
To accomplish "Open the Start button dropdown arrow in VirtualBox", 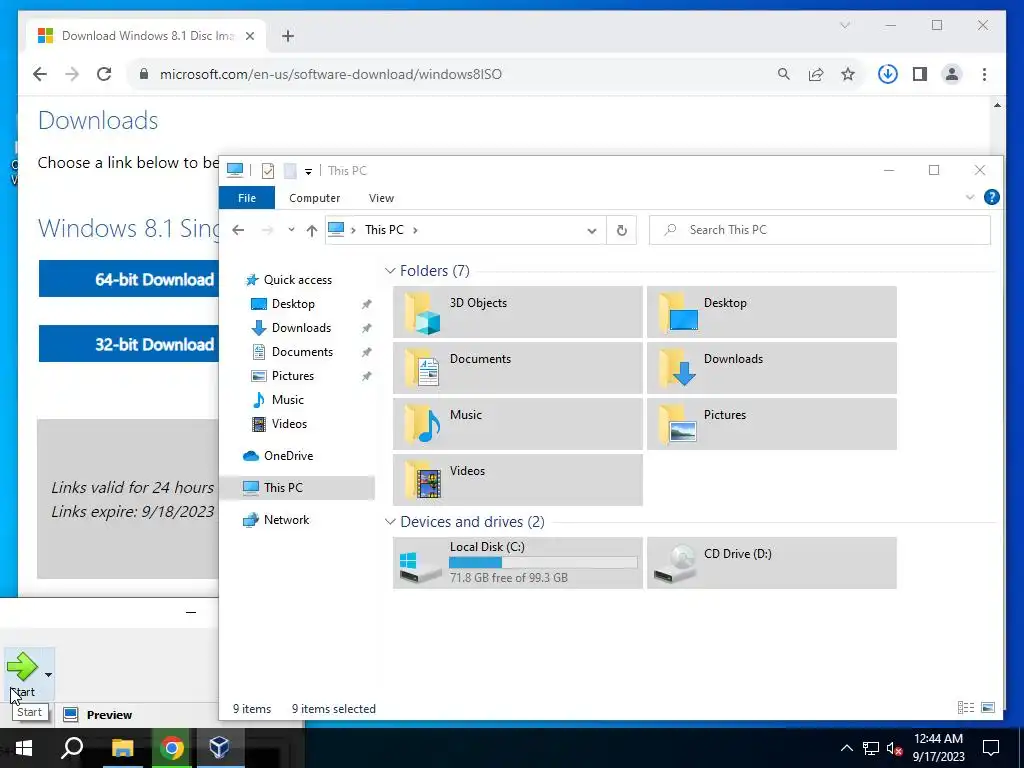I will [x=48, y=675].
